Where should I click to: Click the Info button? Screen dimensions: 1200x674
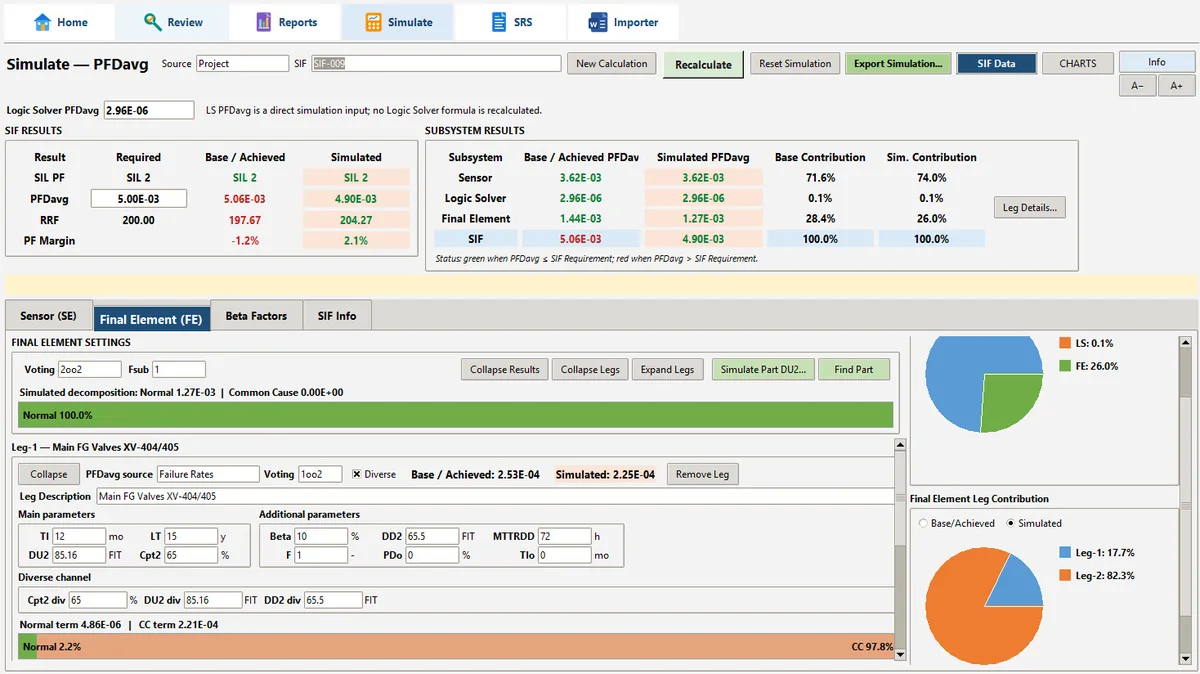coord(1156,62)
